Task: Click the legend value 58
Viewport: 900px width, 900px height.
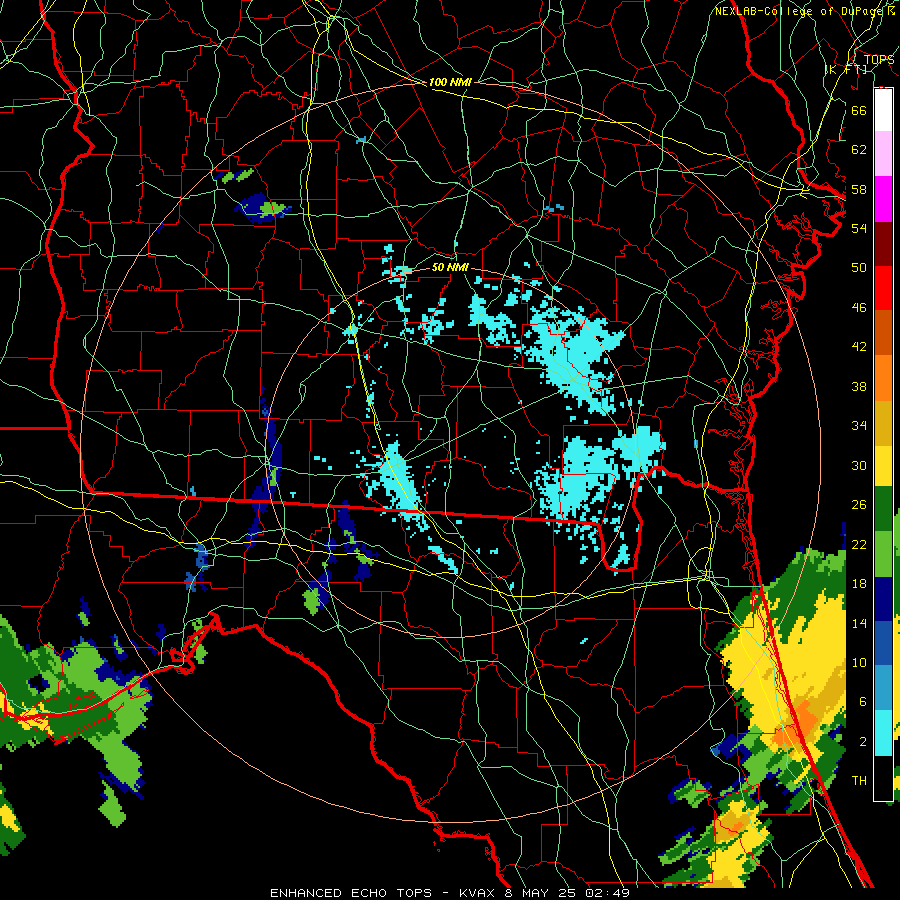Action: [x=859, y=189]
